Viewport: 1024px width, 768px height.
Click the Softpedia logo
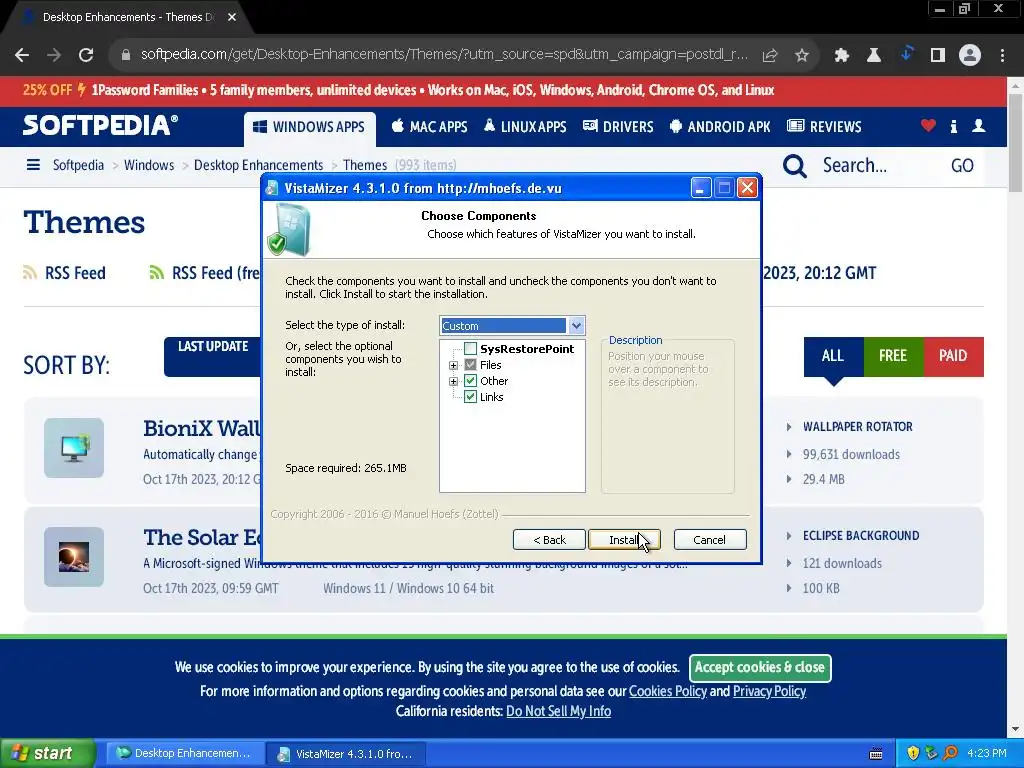point(100,125)
